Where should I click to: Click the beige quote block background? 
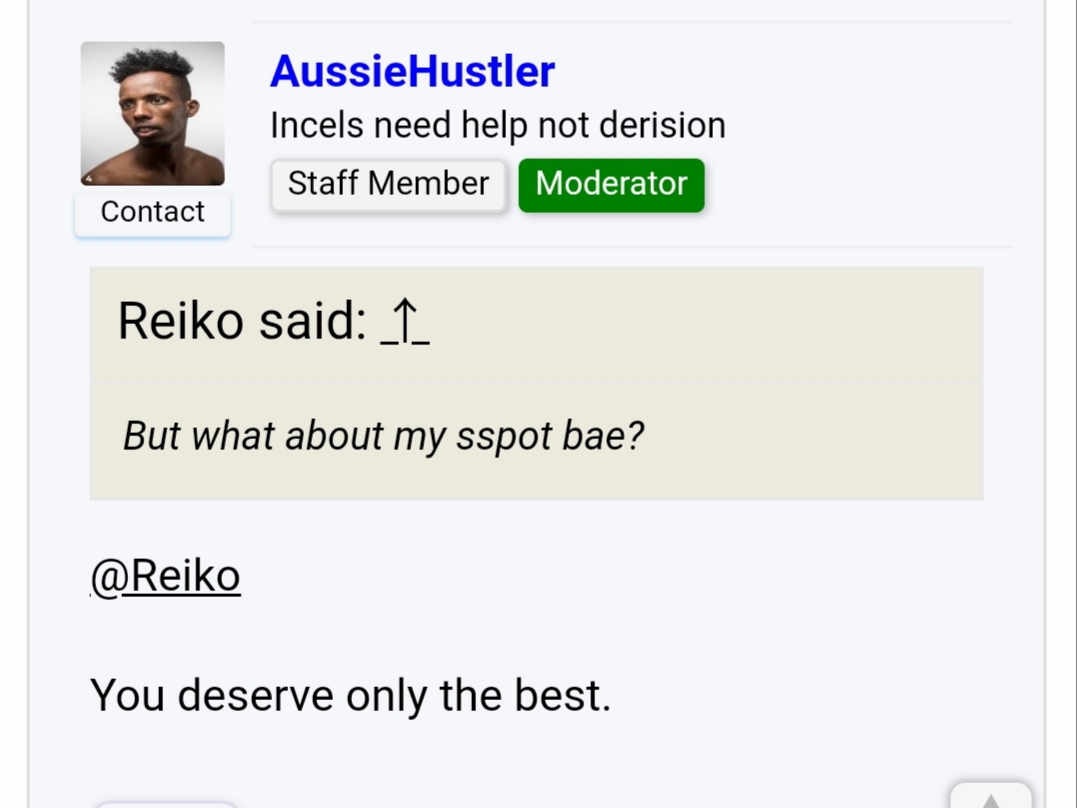tap(536, 383)
